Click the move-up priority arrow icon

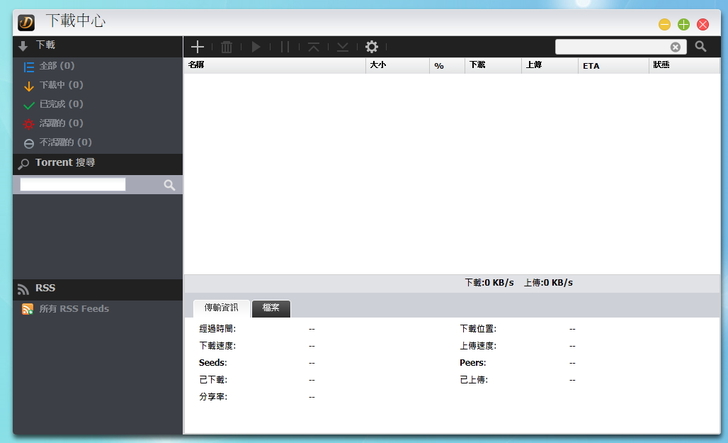[x=314, y=47]
